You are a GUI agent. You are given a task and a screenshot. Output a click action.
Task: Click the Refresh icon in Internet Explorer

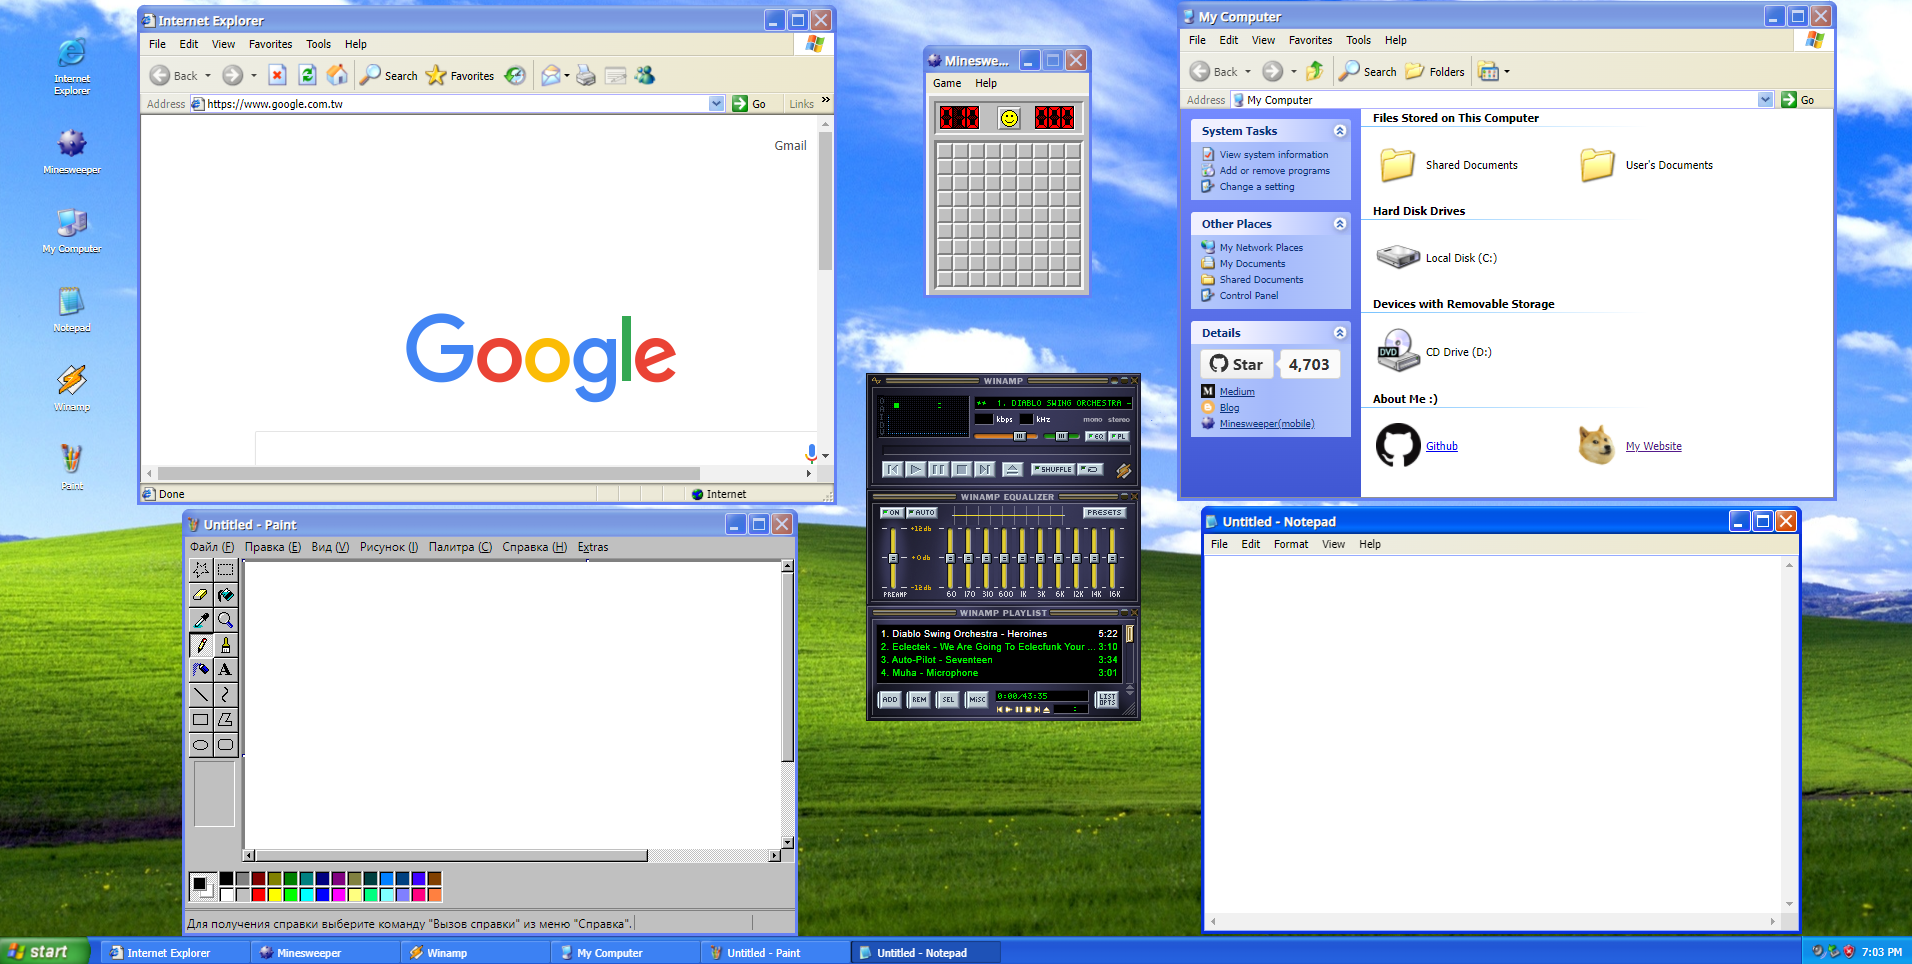pos(308,75)
